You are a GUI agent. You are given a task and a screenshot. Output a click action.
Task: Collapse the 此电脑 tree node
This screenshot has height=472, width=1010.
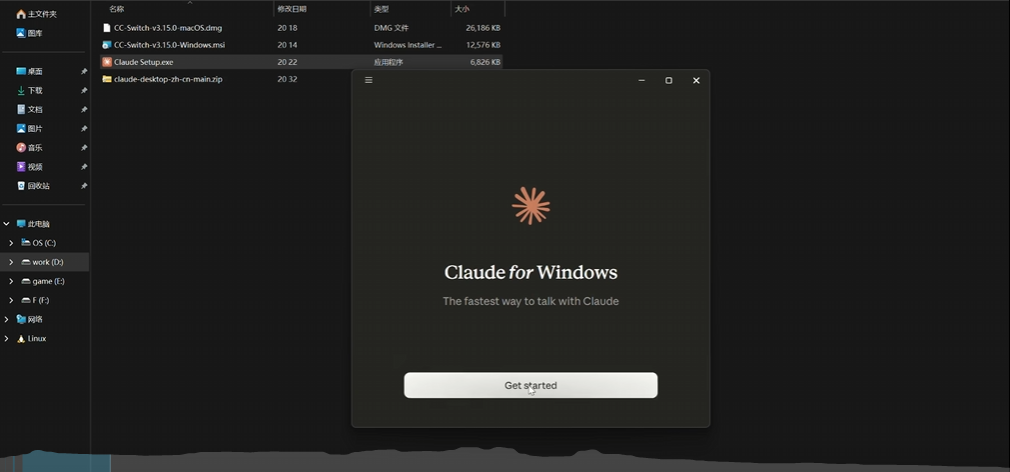click(x=6, y=224)
